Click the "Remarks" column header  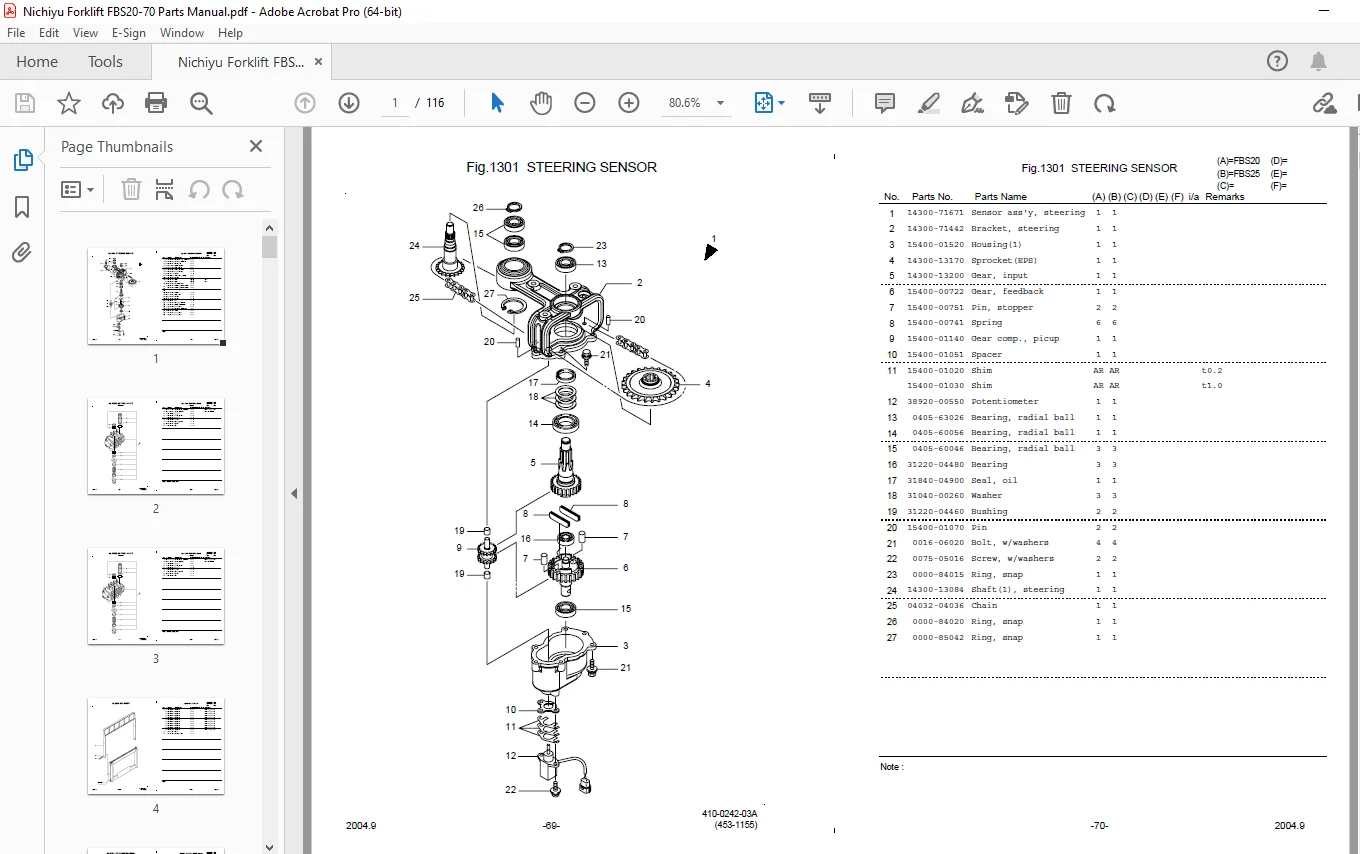pos(1225,197)
